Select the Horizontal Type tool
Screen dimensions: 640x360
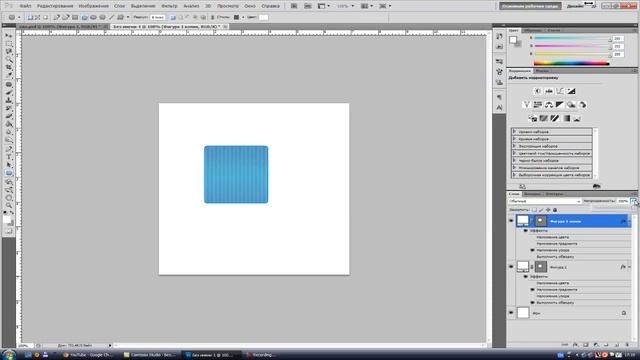click(x=9, y=157)
